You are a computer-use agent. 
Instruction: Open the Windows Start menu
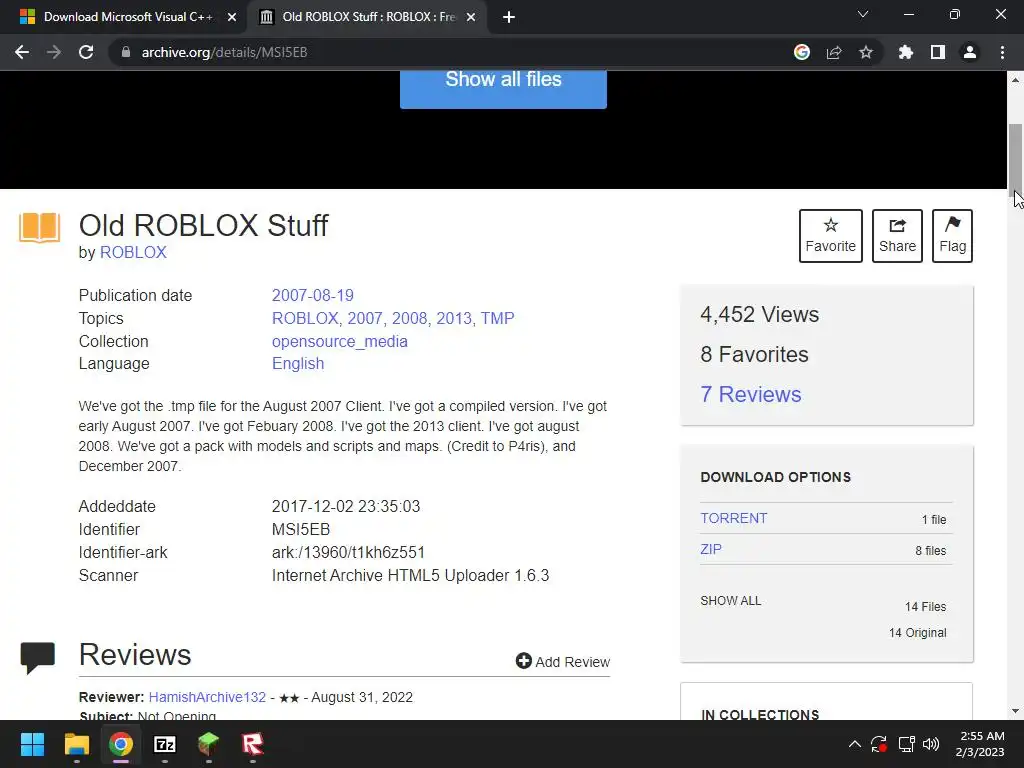33,744
